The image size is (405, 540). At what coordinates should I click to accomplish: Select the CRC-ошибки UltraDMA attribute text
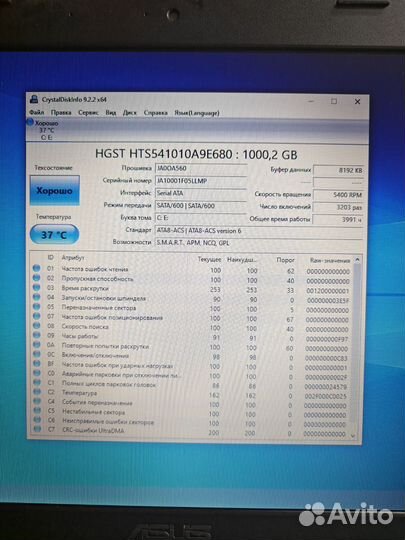[x=93, y=430]
